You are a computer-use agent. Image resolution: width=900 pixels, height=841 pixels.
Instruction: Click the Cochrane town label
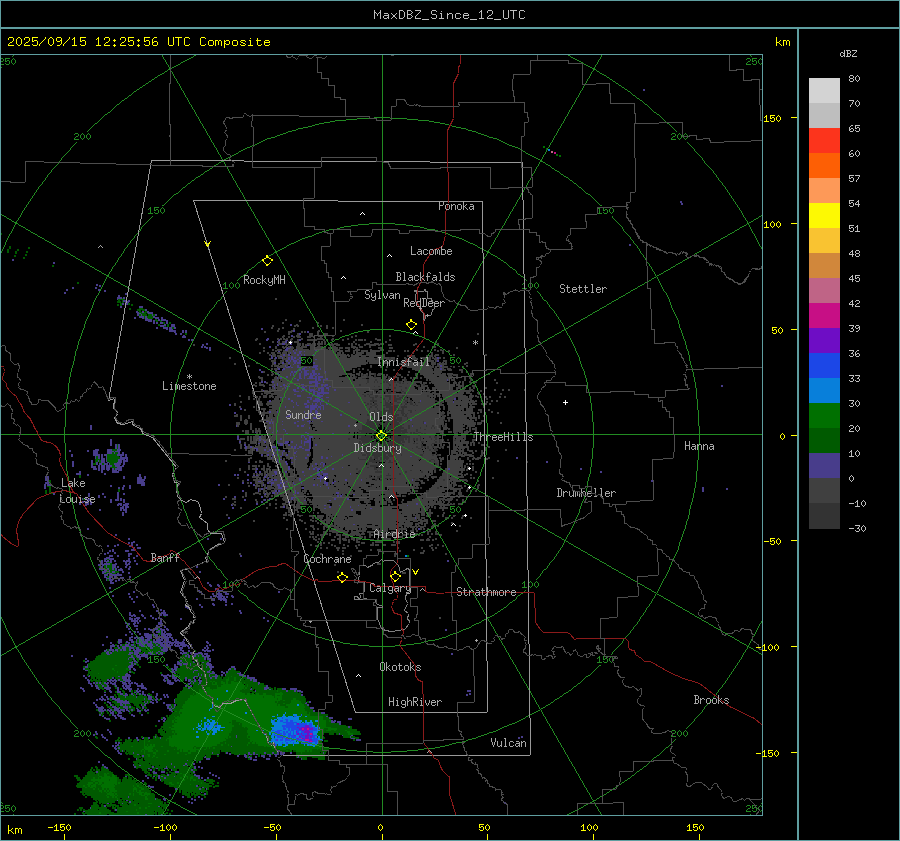point(327,559)
